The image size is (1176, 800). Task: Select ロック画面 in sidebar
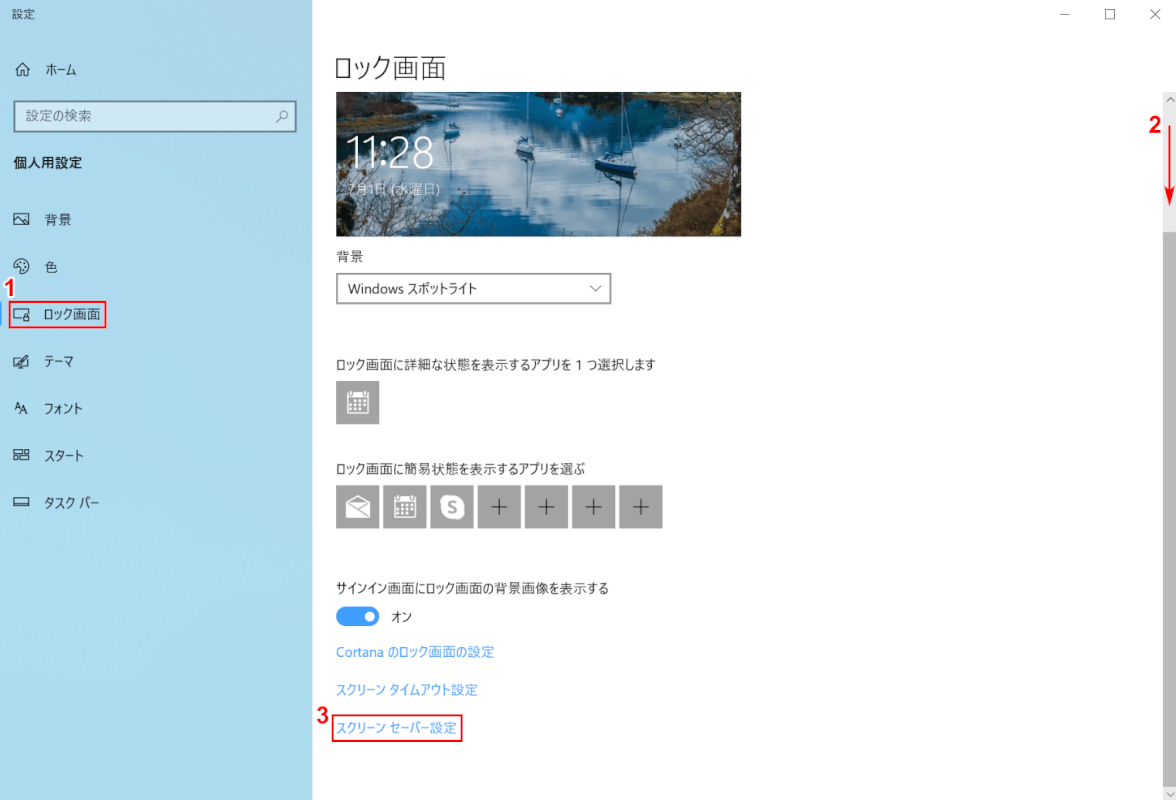click(x=70, y=315)
